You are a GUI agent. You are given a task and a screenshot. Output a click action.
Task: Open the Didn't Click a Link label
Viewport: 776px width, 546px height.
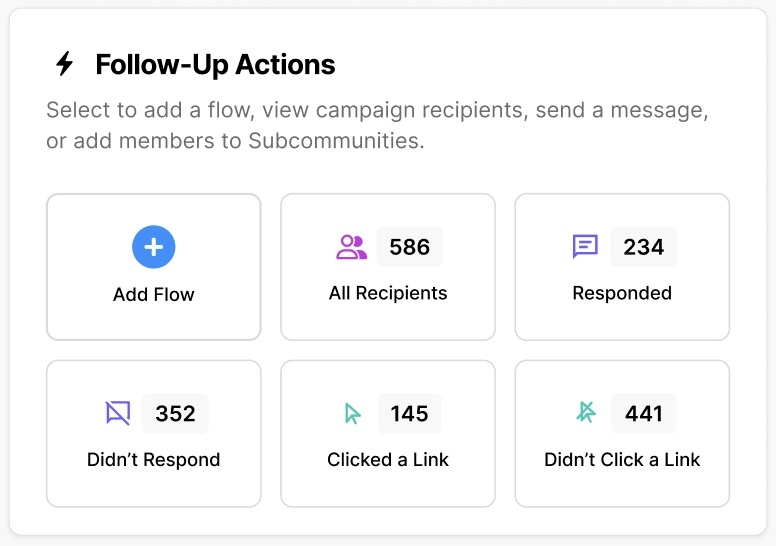point(622,460)
